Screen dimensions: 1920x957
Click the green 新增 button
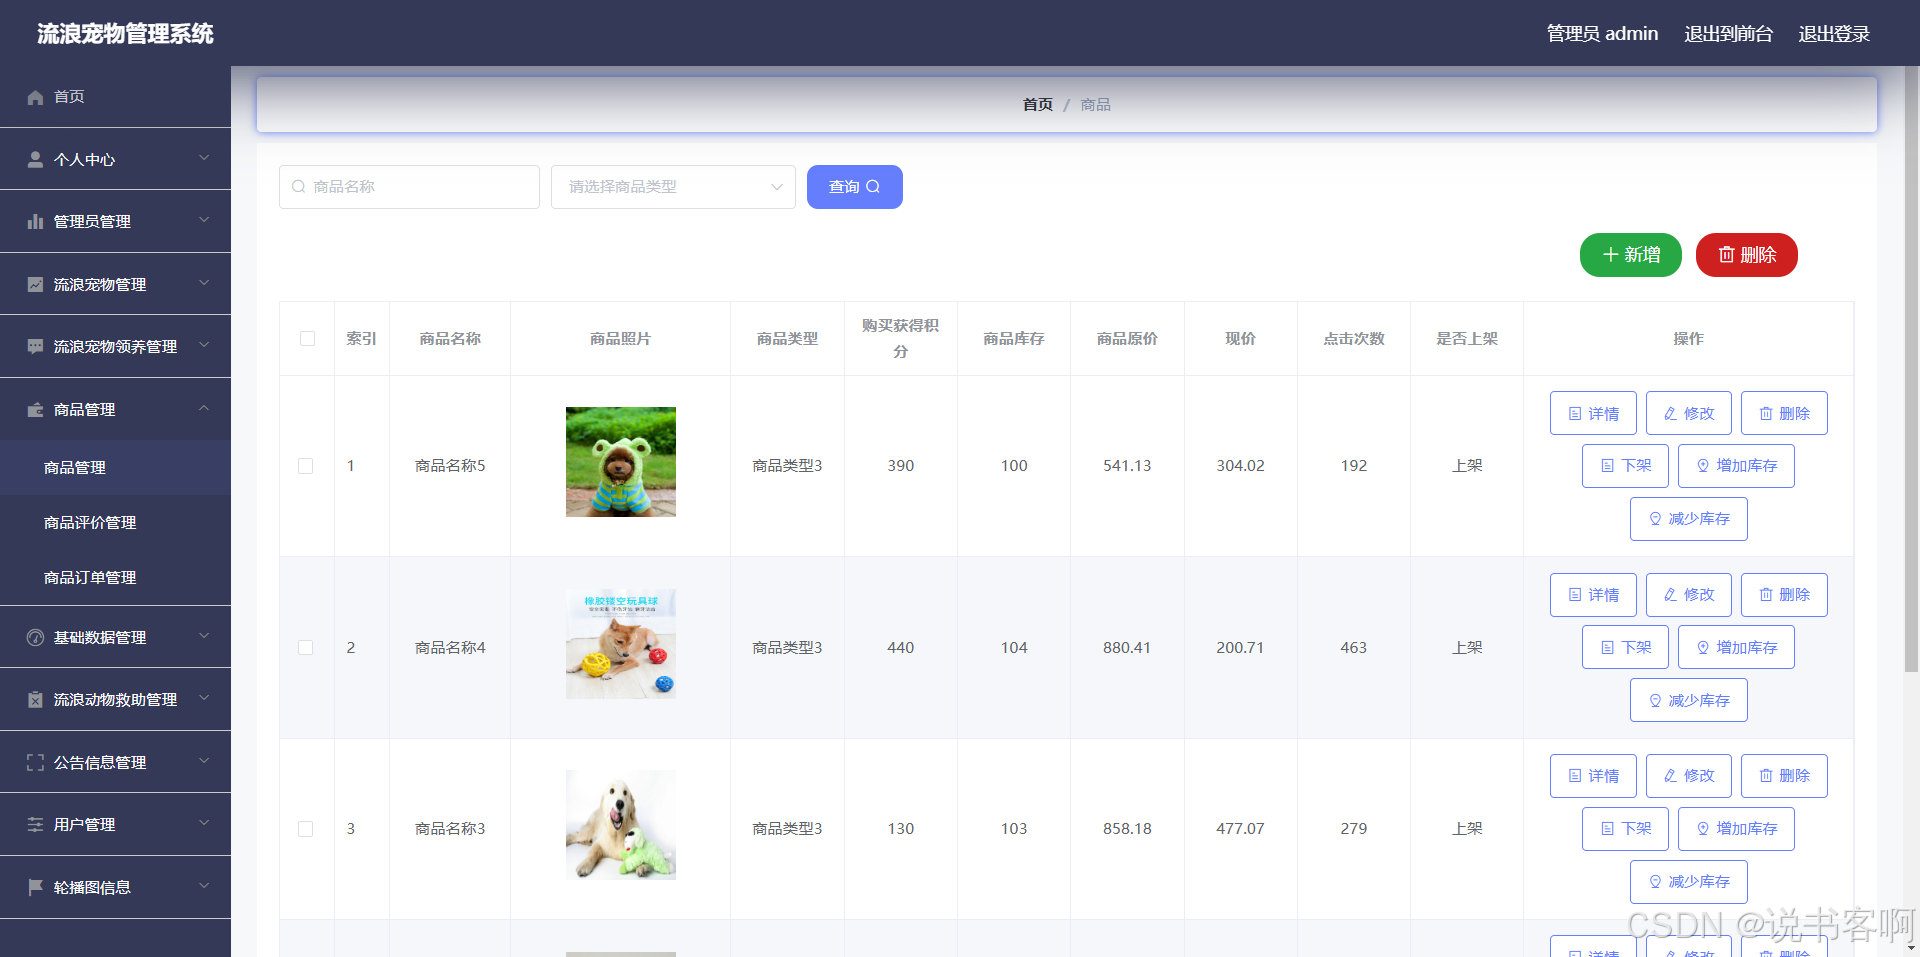tap(1631, 255)
